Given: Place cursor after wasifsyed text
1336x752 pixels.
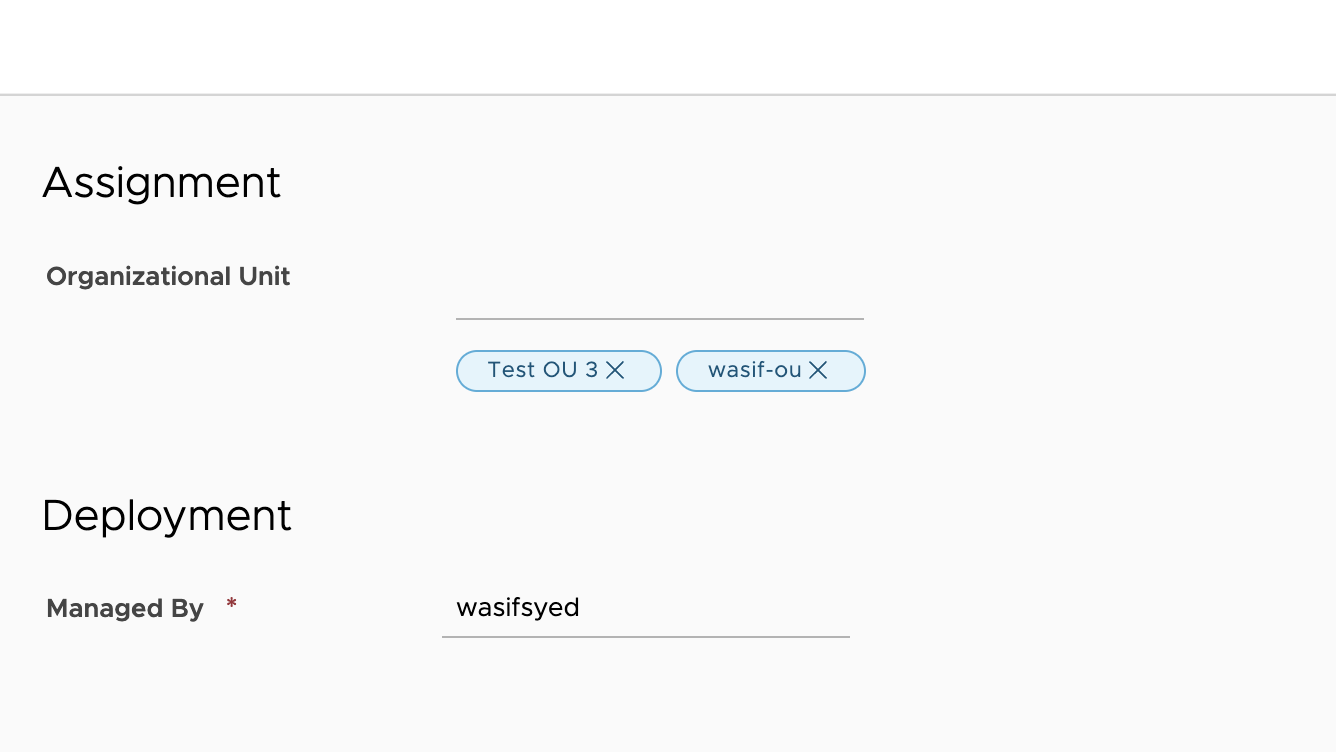Looking at the screenshot, I should tap(582, 607).
